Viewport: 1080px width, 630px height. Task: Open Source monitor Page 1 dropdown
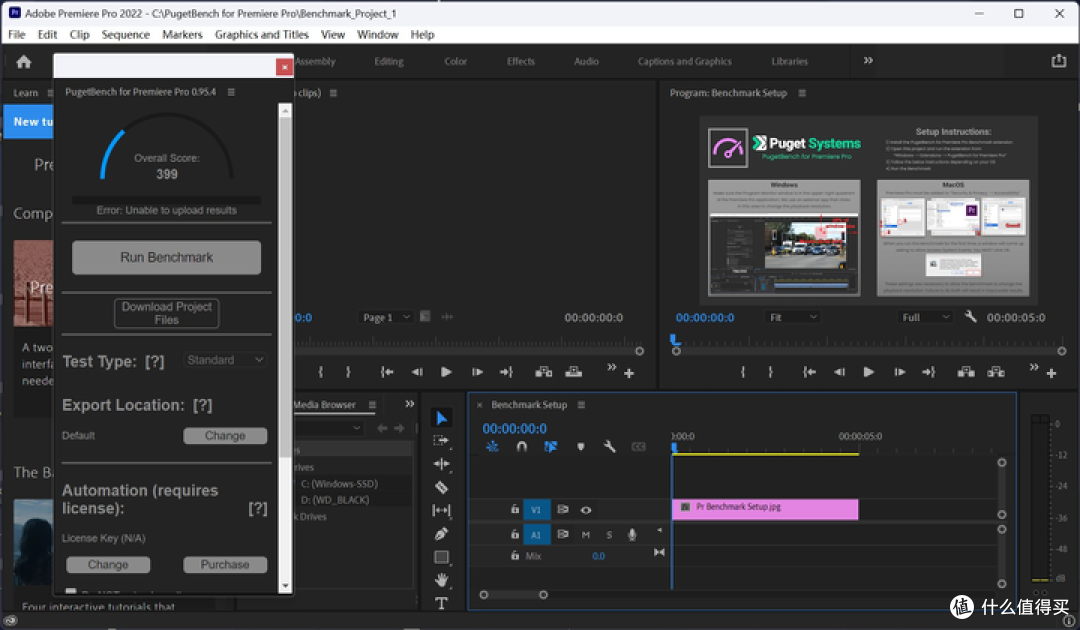pos(386,317)
